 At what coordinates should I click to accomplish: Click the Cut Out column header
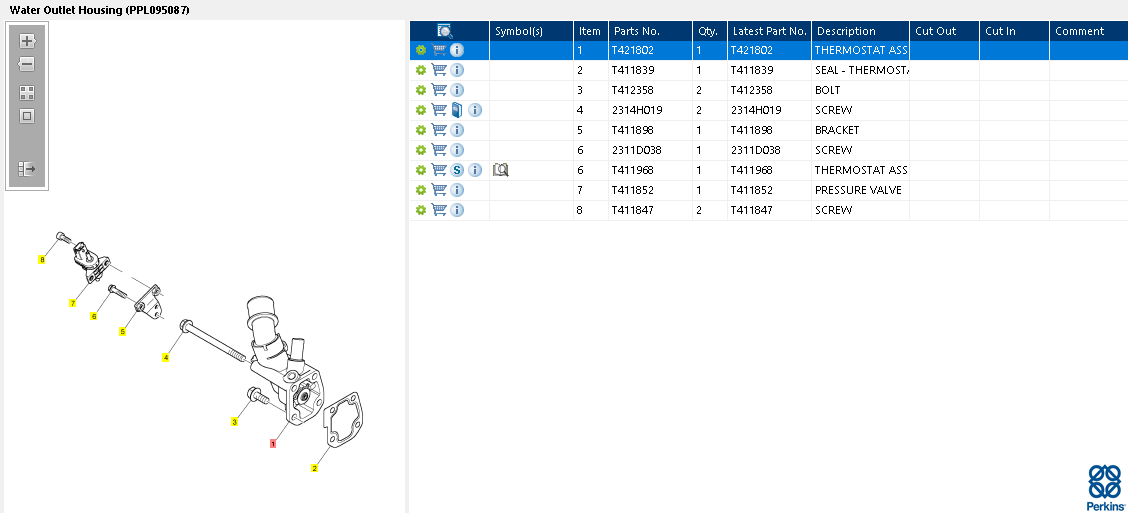(945, 31)
